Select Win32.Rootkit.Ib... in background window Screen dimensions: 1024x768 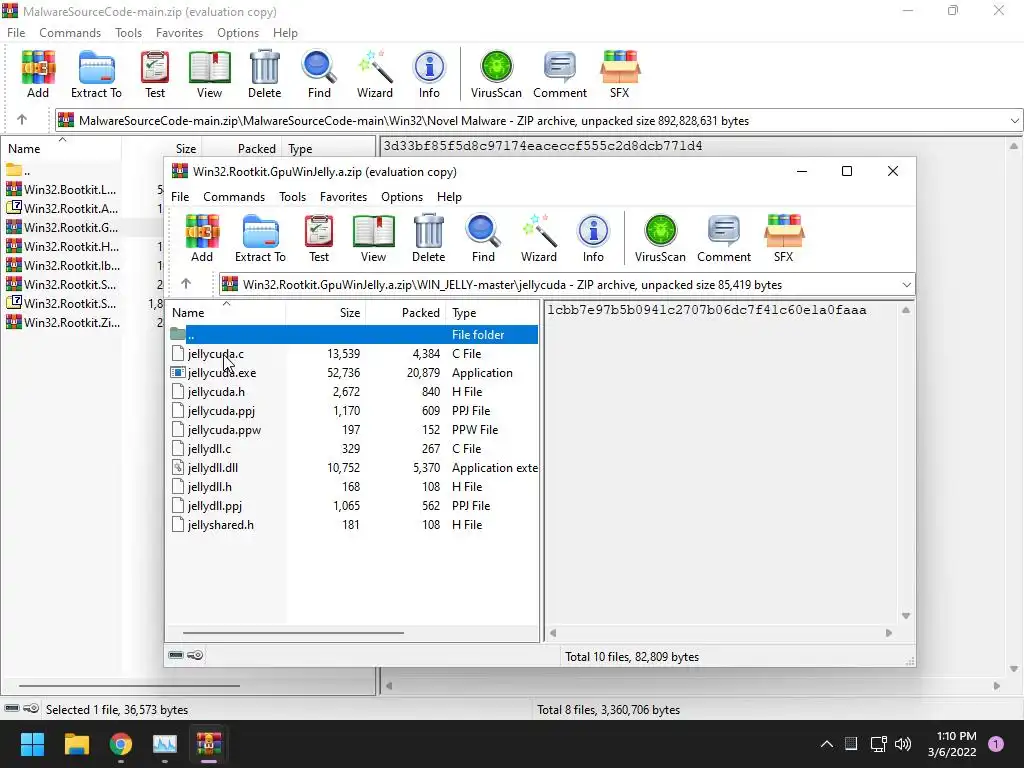coord(72,265)
